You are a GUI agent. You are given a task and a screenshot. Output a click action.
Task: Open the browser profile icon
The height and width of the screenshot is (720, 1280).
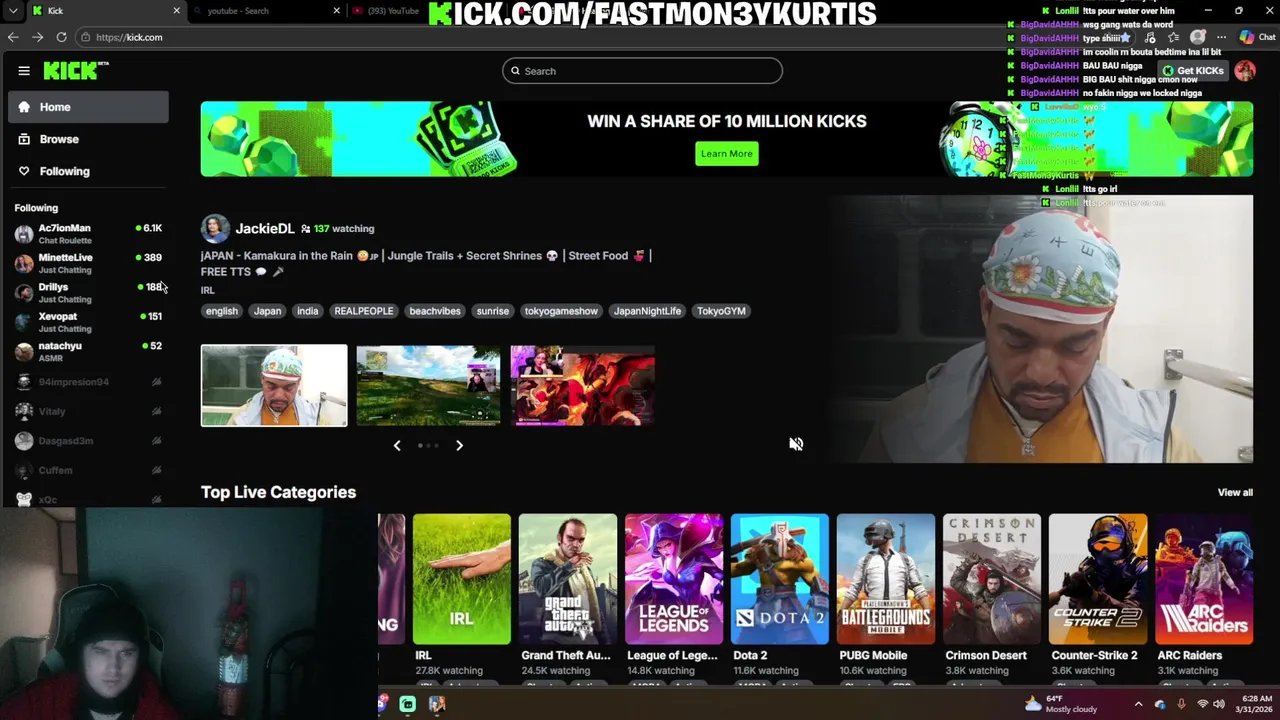pos(1198,37)
